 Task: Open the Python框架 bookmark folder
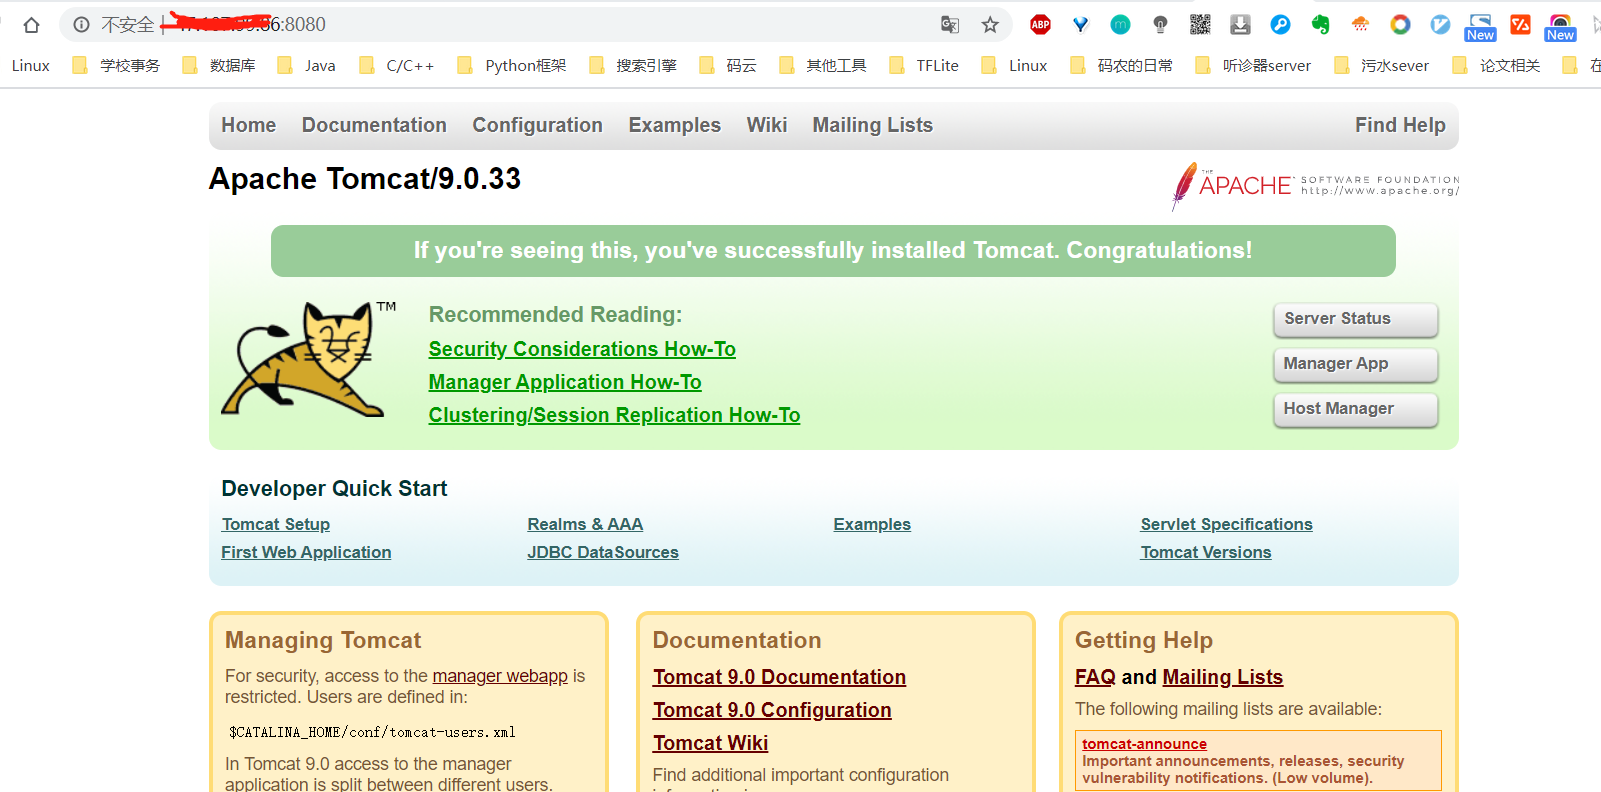click(x=512, y=66)
